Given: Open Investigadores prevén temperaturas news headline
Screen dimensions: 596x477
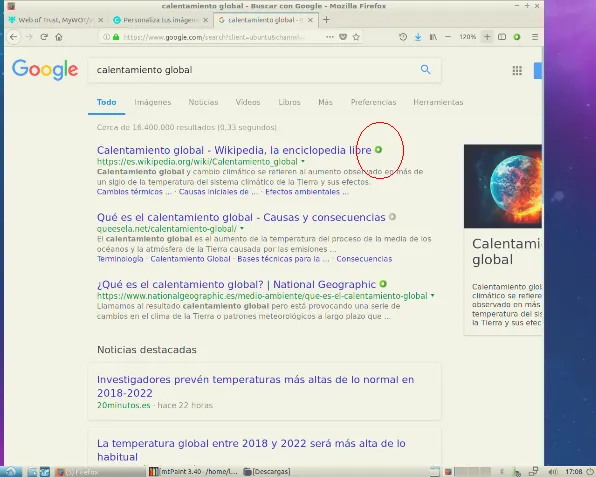Looking at the screenshot, I should point(255,386).
